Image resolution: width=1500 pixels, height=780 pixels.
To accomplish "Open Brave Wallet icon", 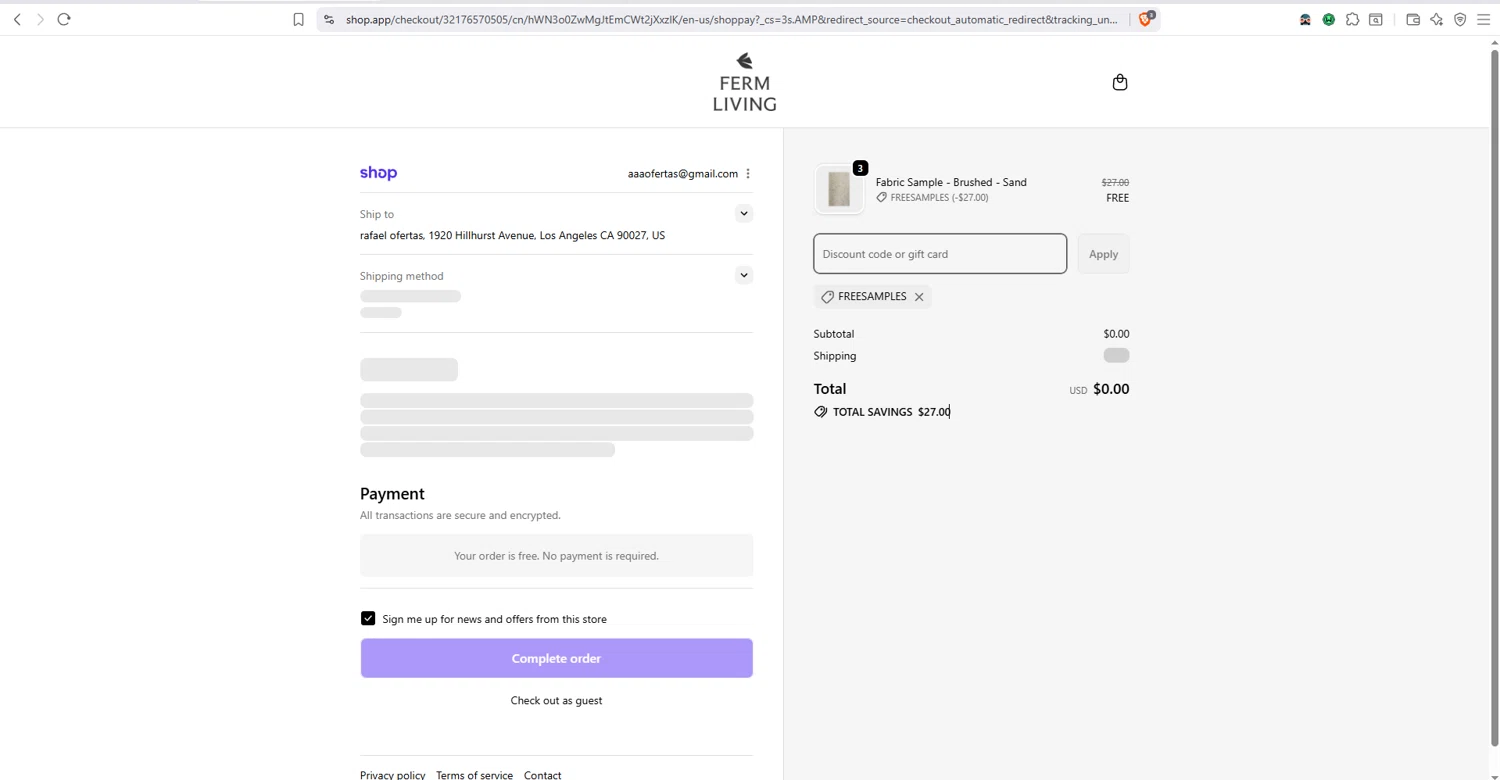I will [x=1413, y=19].
